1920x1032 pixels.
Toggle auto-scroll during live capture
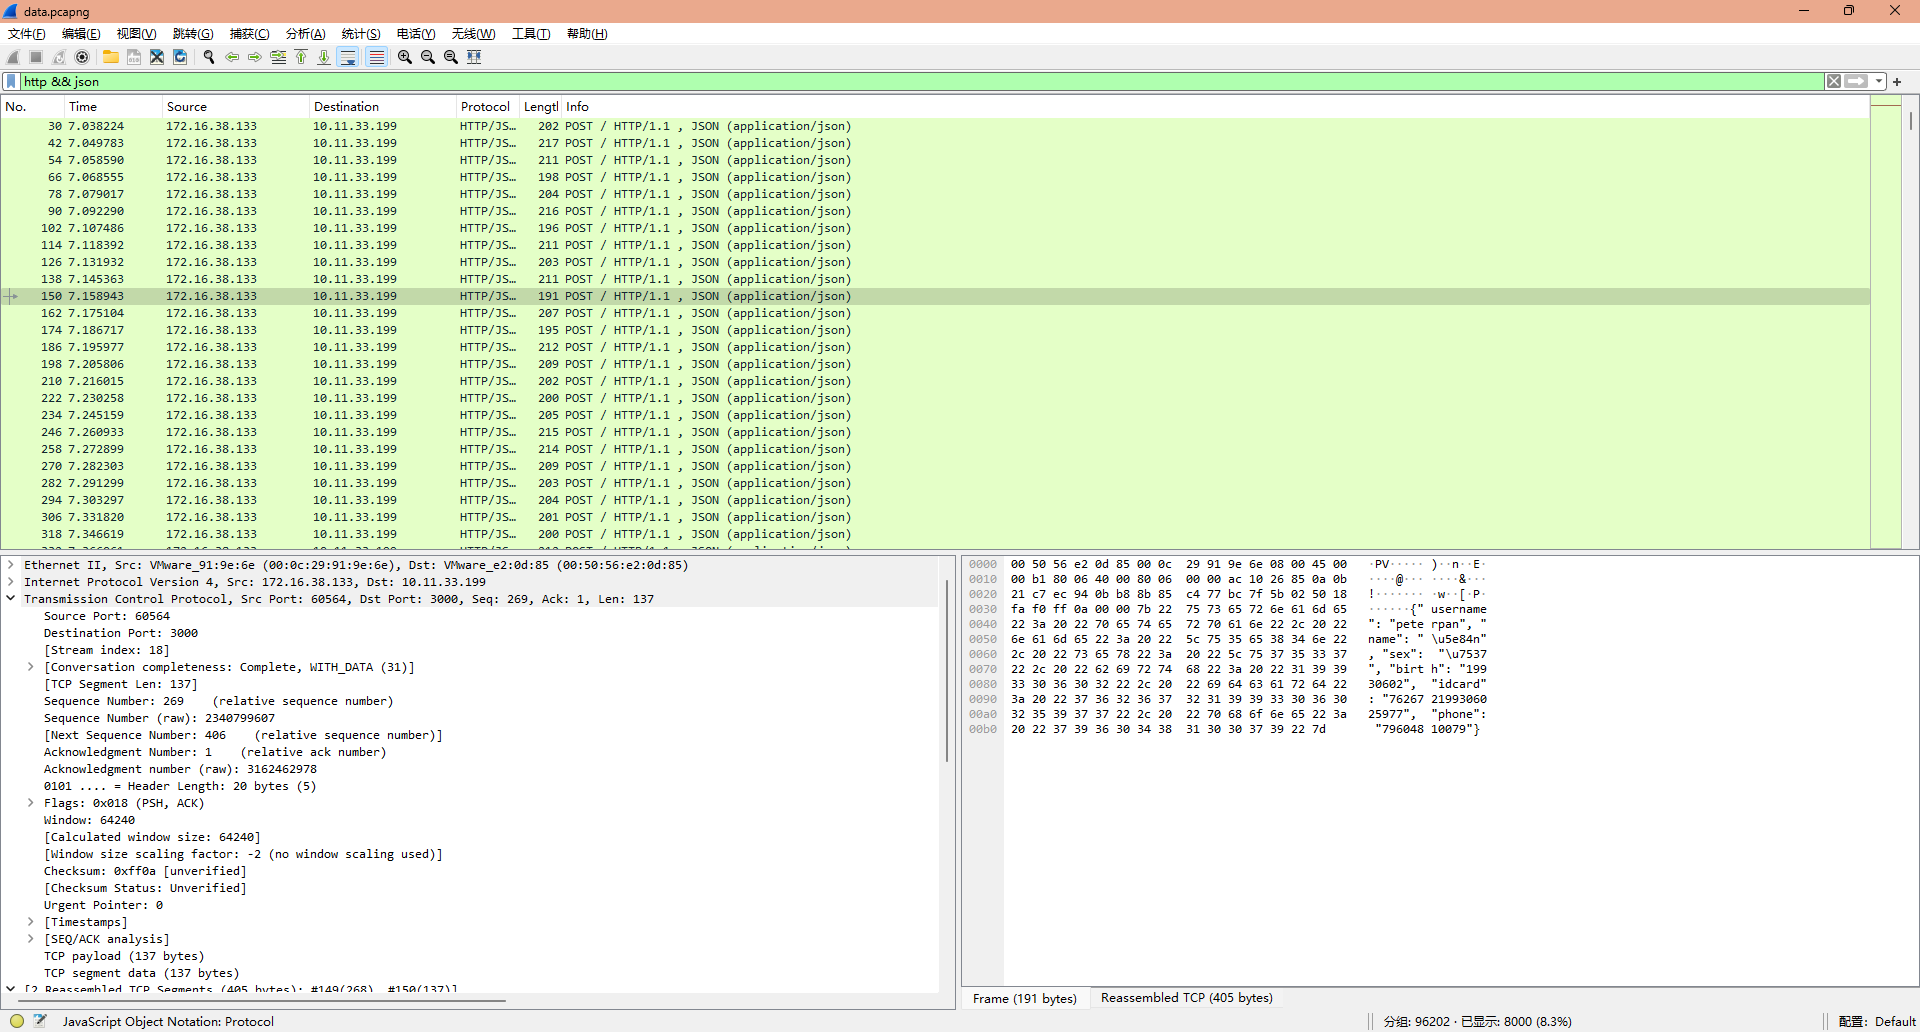click(x=348, y=57)
